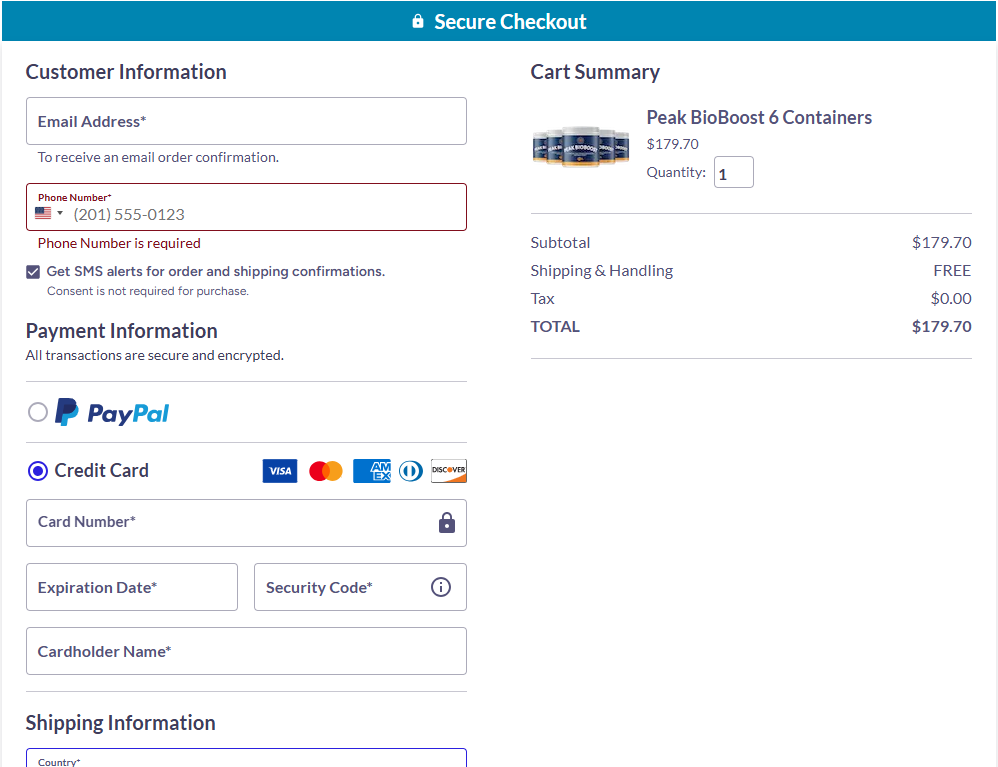Viewport: 998px width, 767px height.
Task: Focus the Phone Number input
Action: [x=265, y=214]
